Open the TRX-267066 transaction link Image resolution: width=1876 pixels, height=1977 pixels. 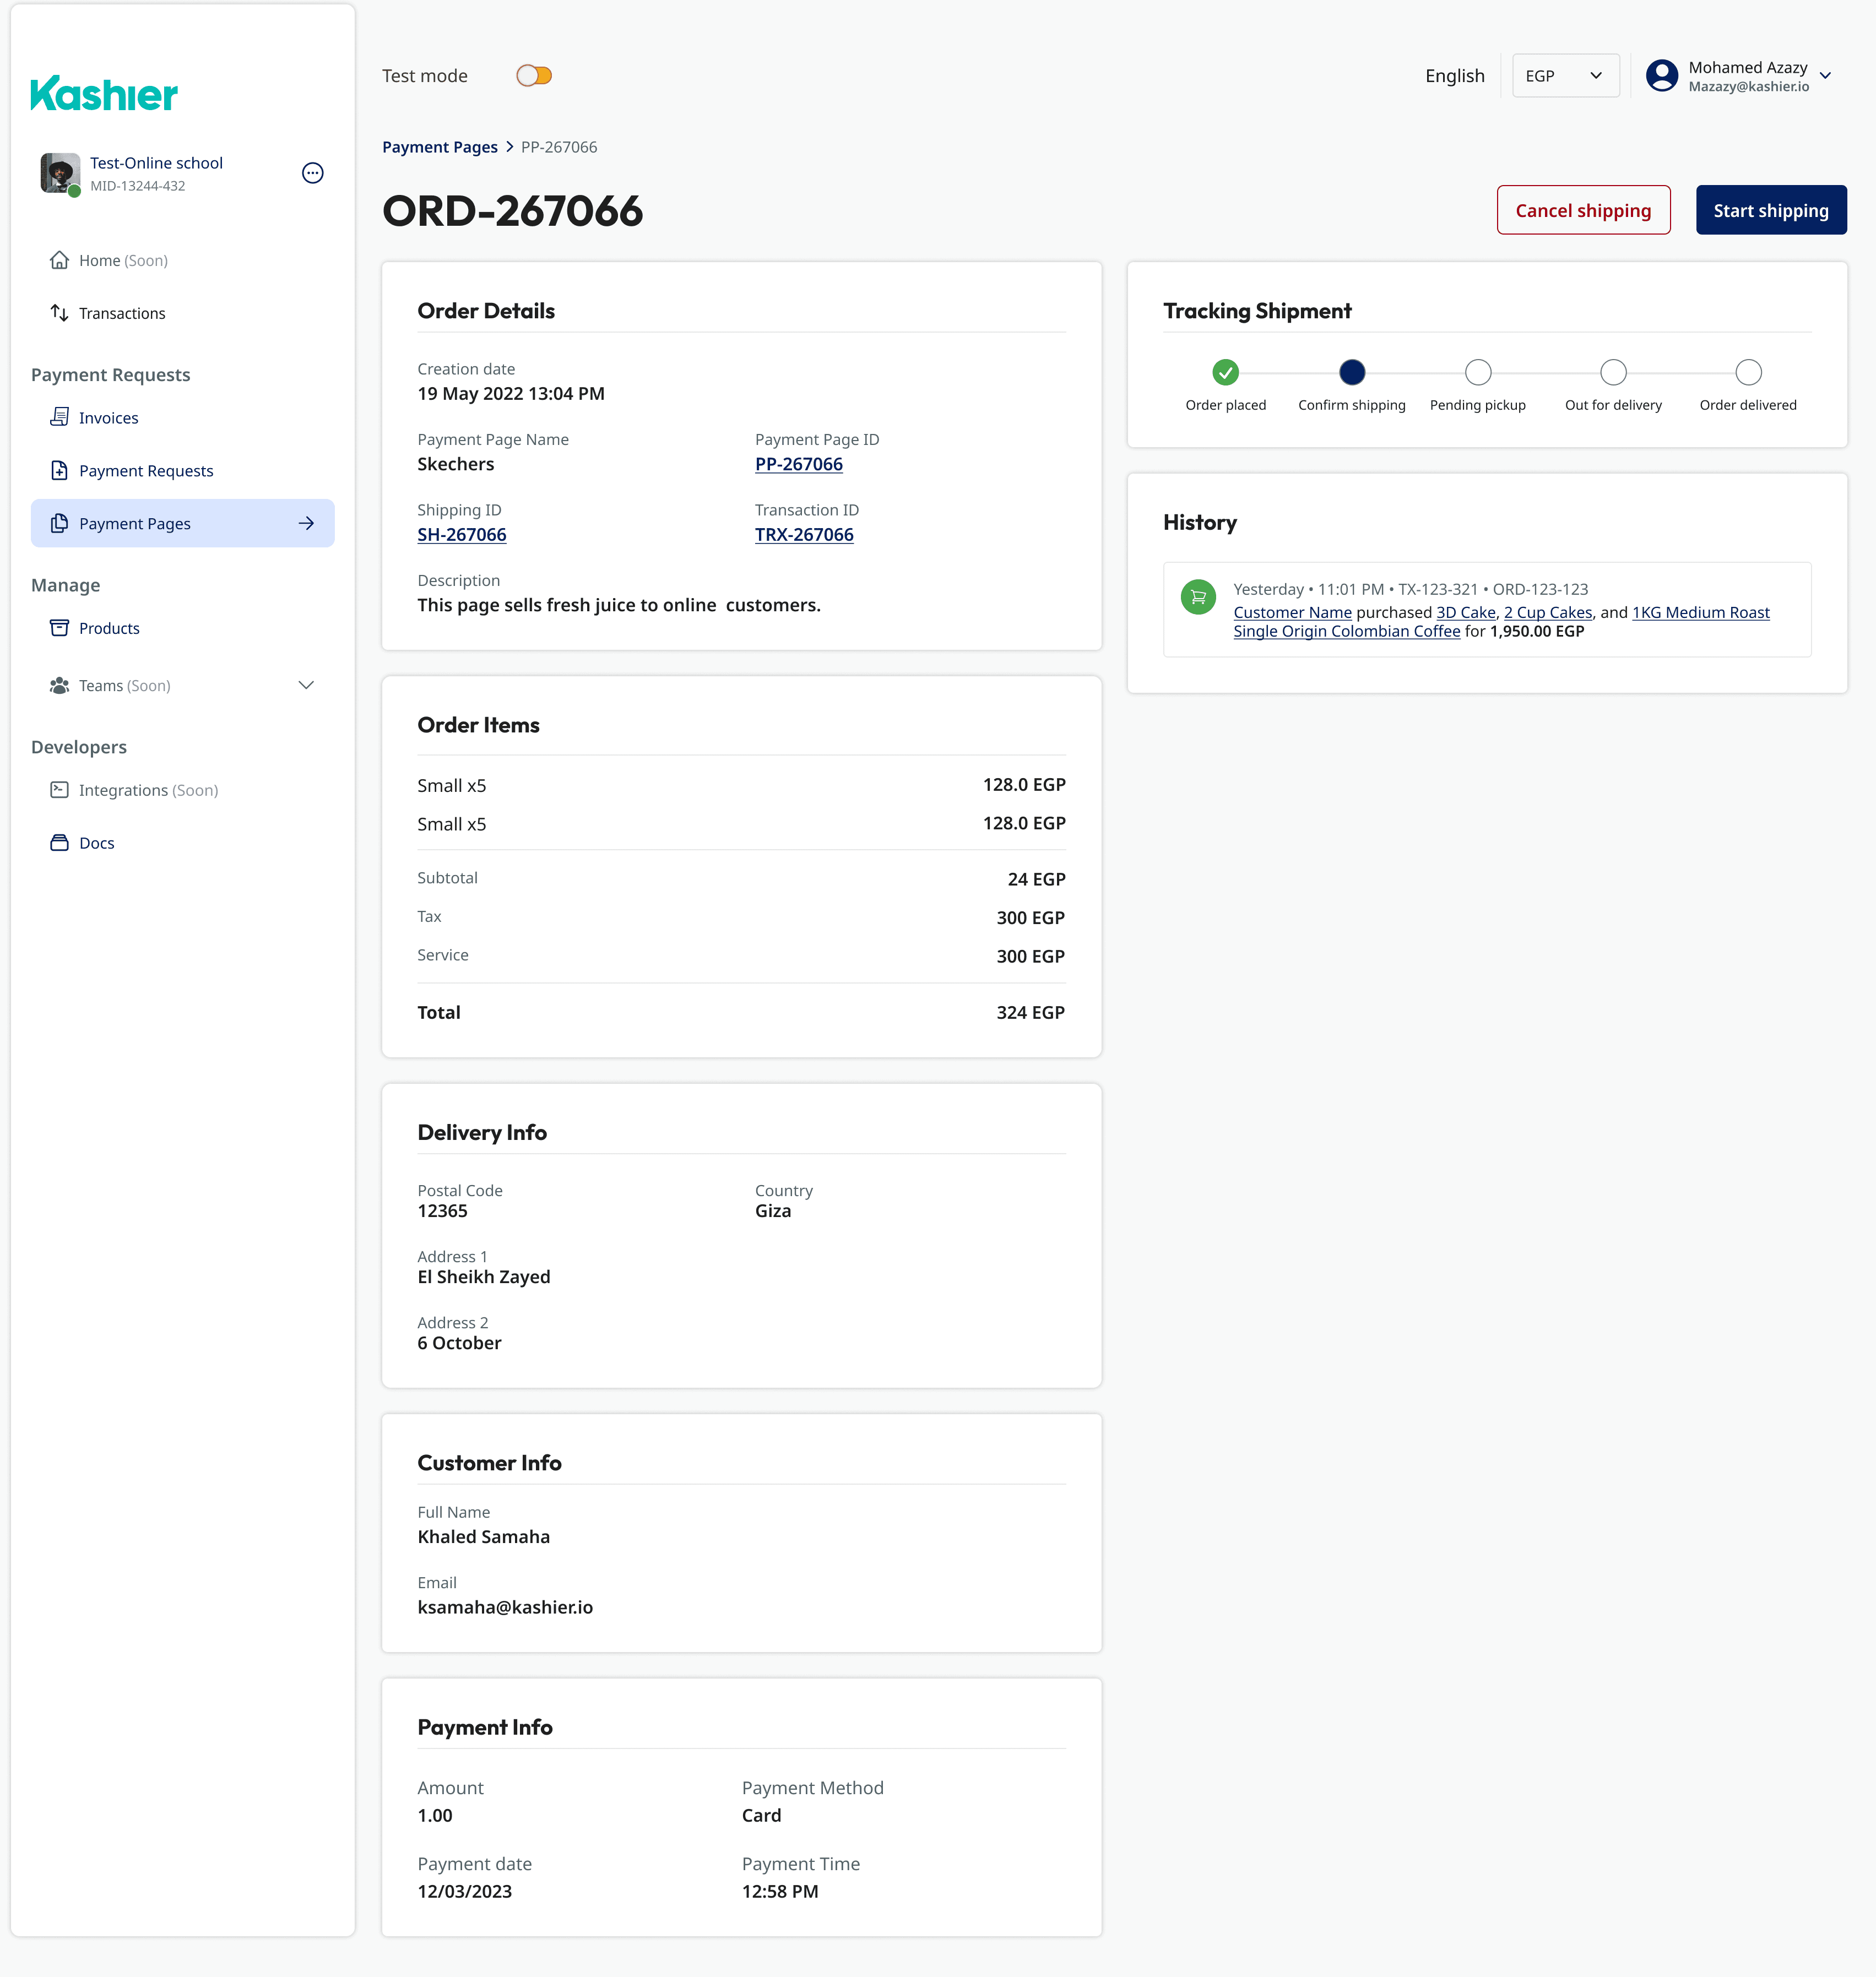click(803, 535)
